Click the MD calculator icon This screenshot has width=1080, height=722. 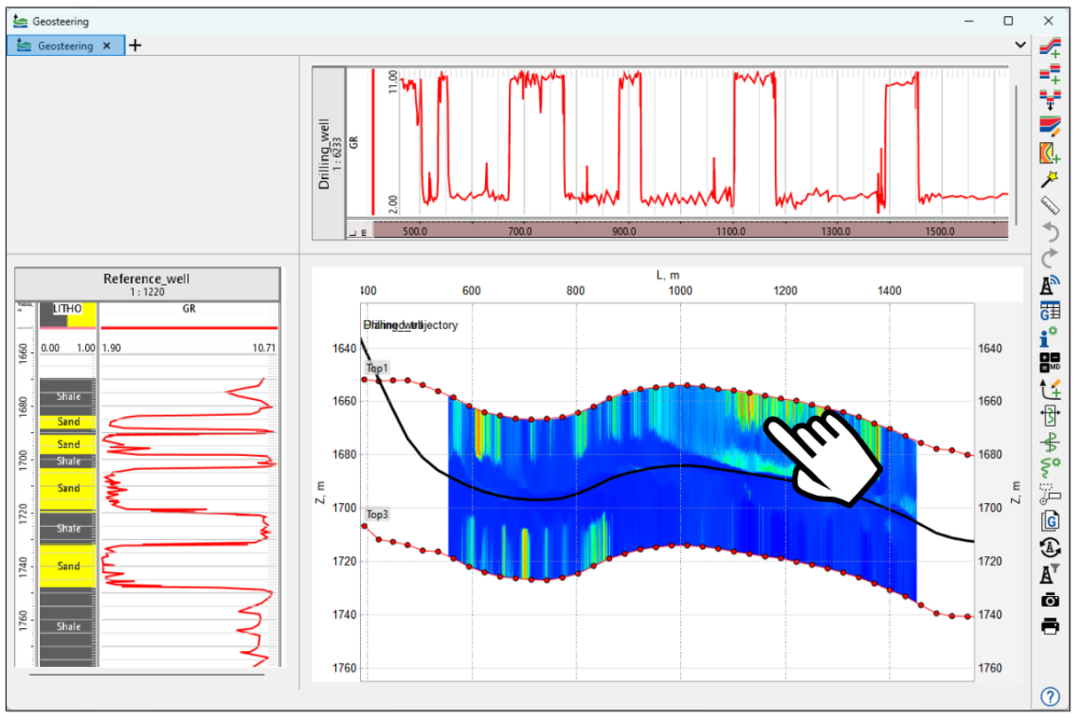1050,362
